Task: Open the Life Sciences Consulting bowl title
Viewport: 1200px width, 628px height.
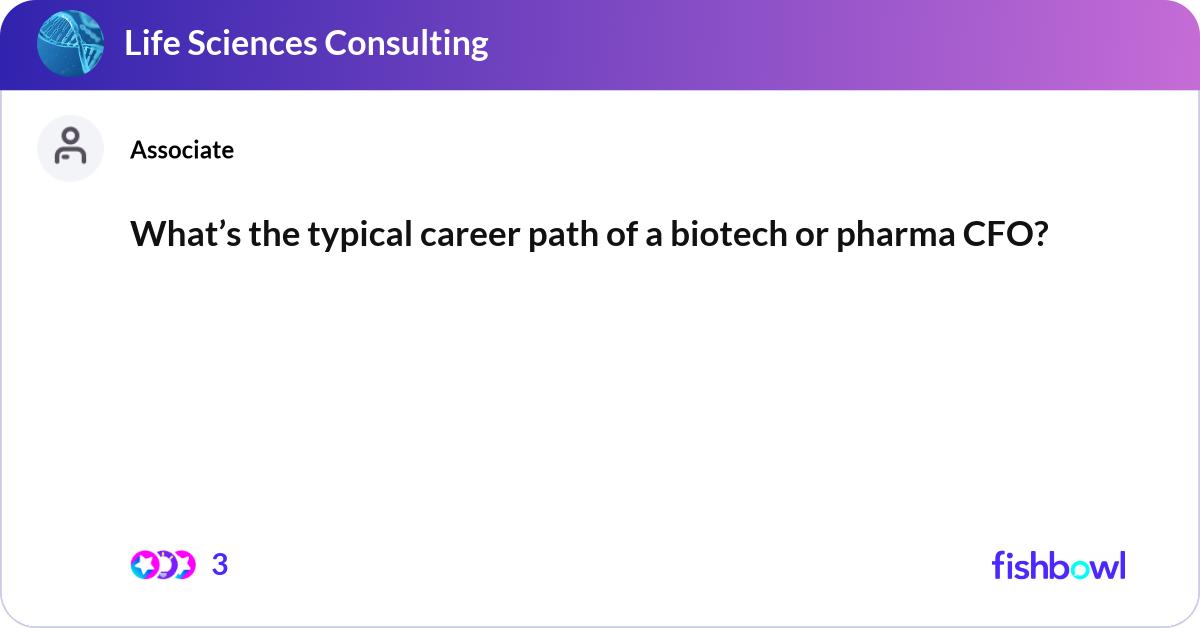Action: coord(306,44)
